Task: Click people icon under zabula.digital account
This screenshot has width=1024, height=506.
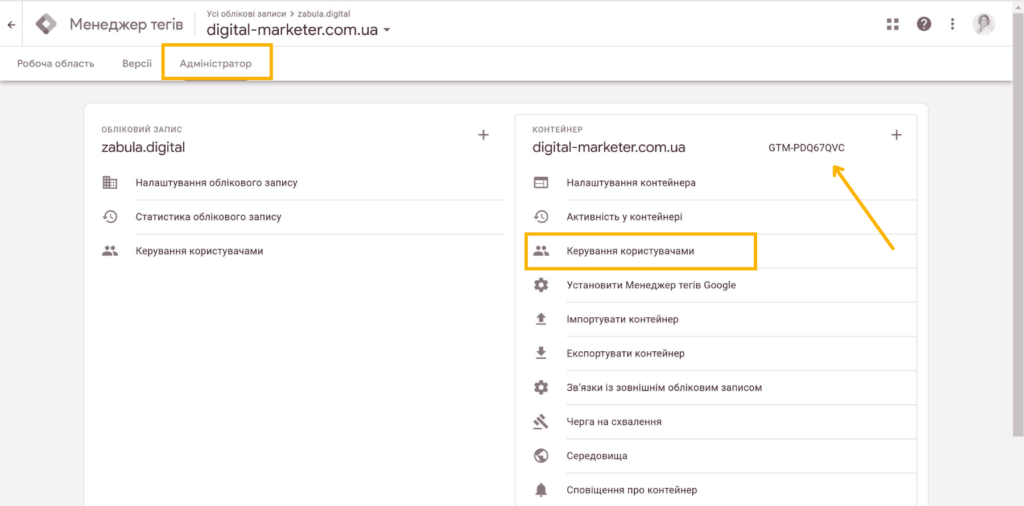Action: 110,251
